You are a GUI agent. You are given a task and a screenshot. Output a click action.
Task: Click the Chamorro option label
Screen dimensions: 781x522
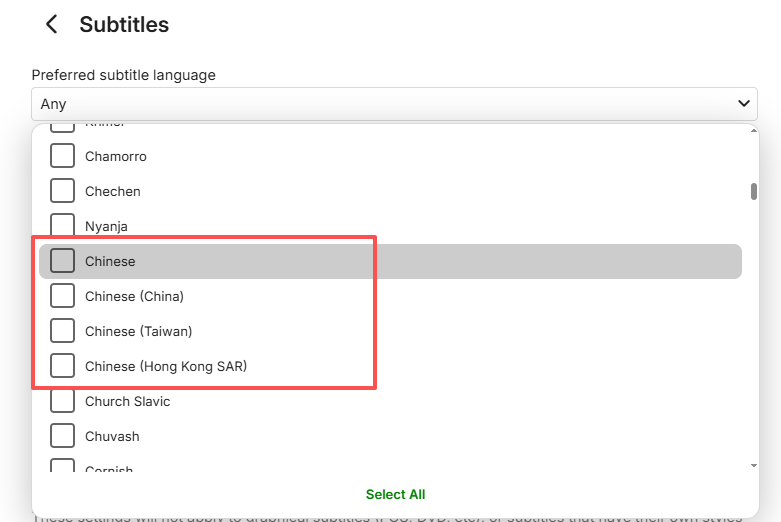tap(116, 156)
